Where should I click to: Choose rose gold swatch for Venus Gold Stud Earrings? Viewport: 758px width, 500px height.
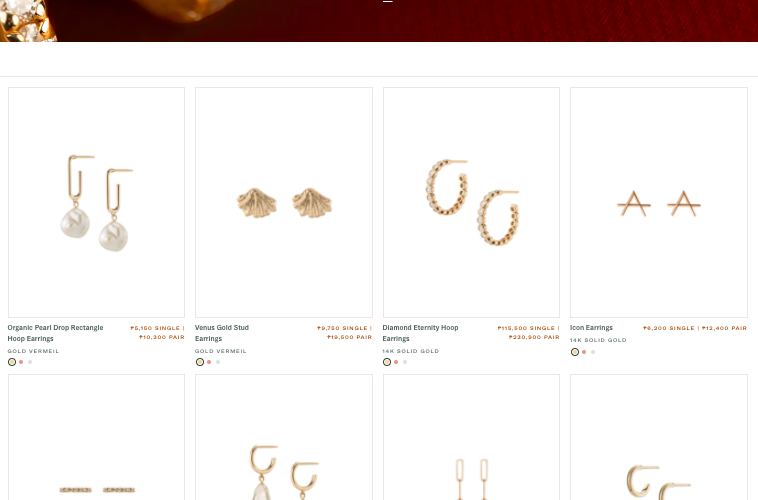click(x=209, y=362)
